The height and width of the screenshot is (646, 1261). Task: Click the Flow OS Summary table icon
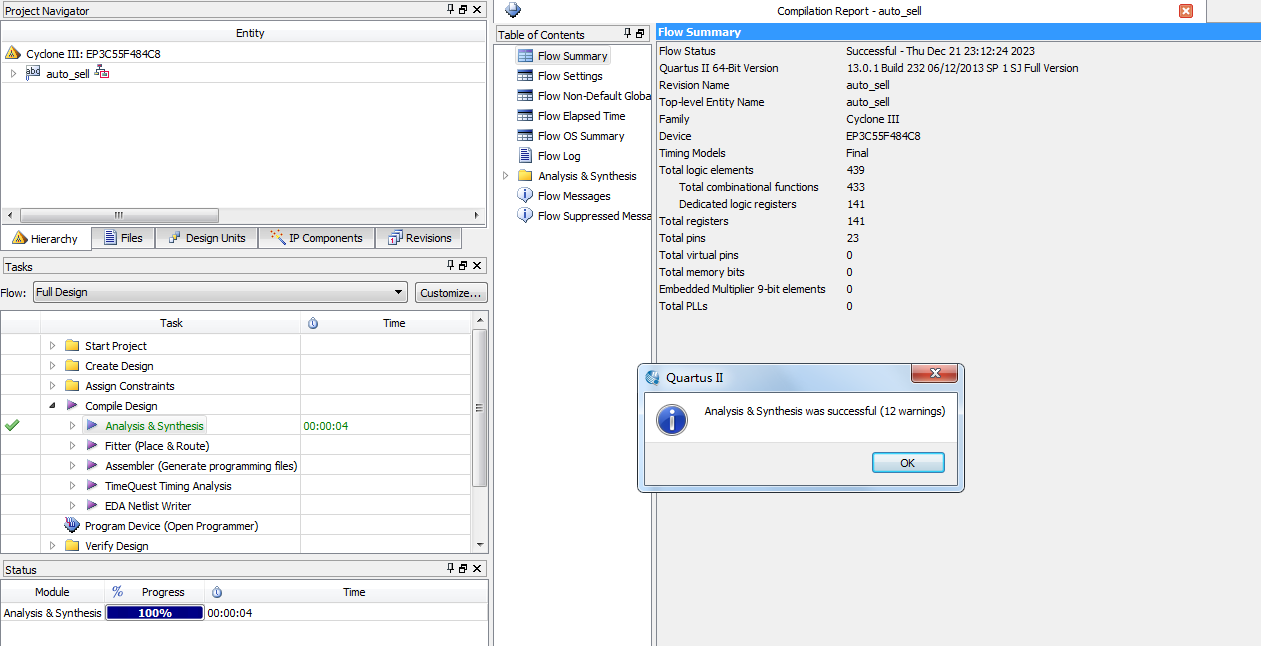pyautogui.click(x=525, y=136)
